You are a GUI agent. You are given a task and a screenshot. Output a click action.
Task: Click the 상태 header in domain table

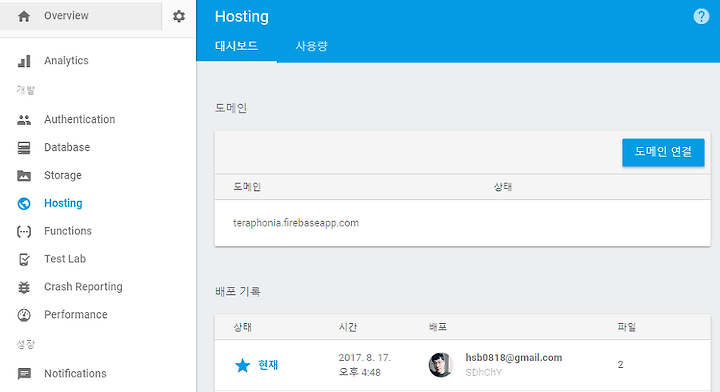click(x=503, y=187)
